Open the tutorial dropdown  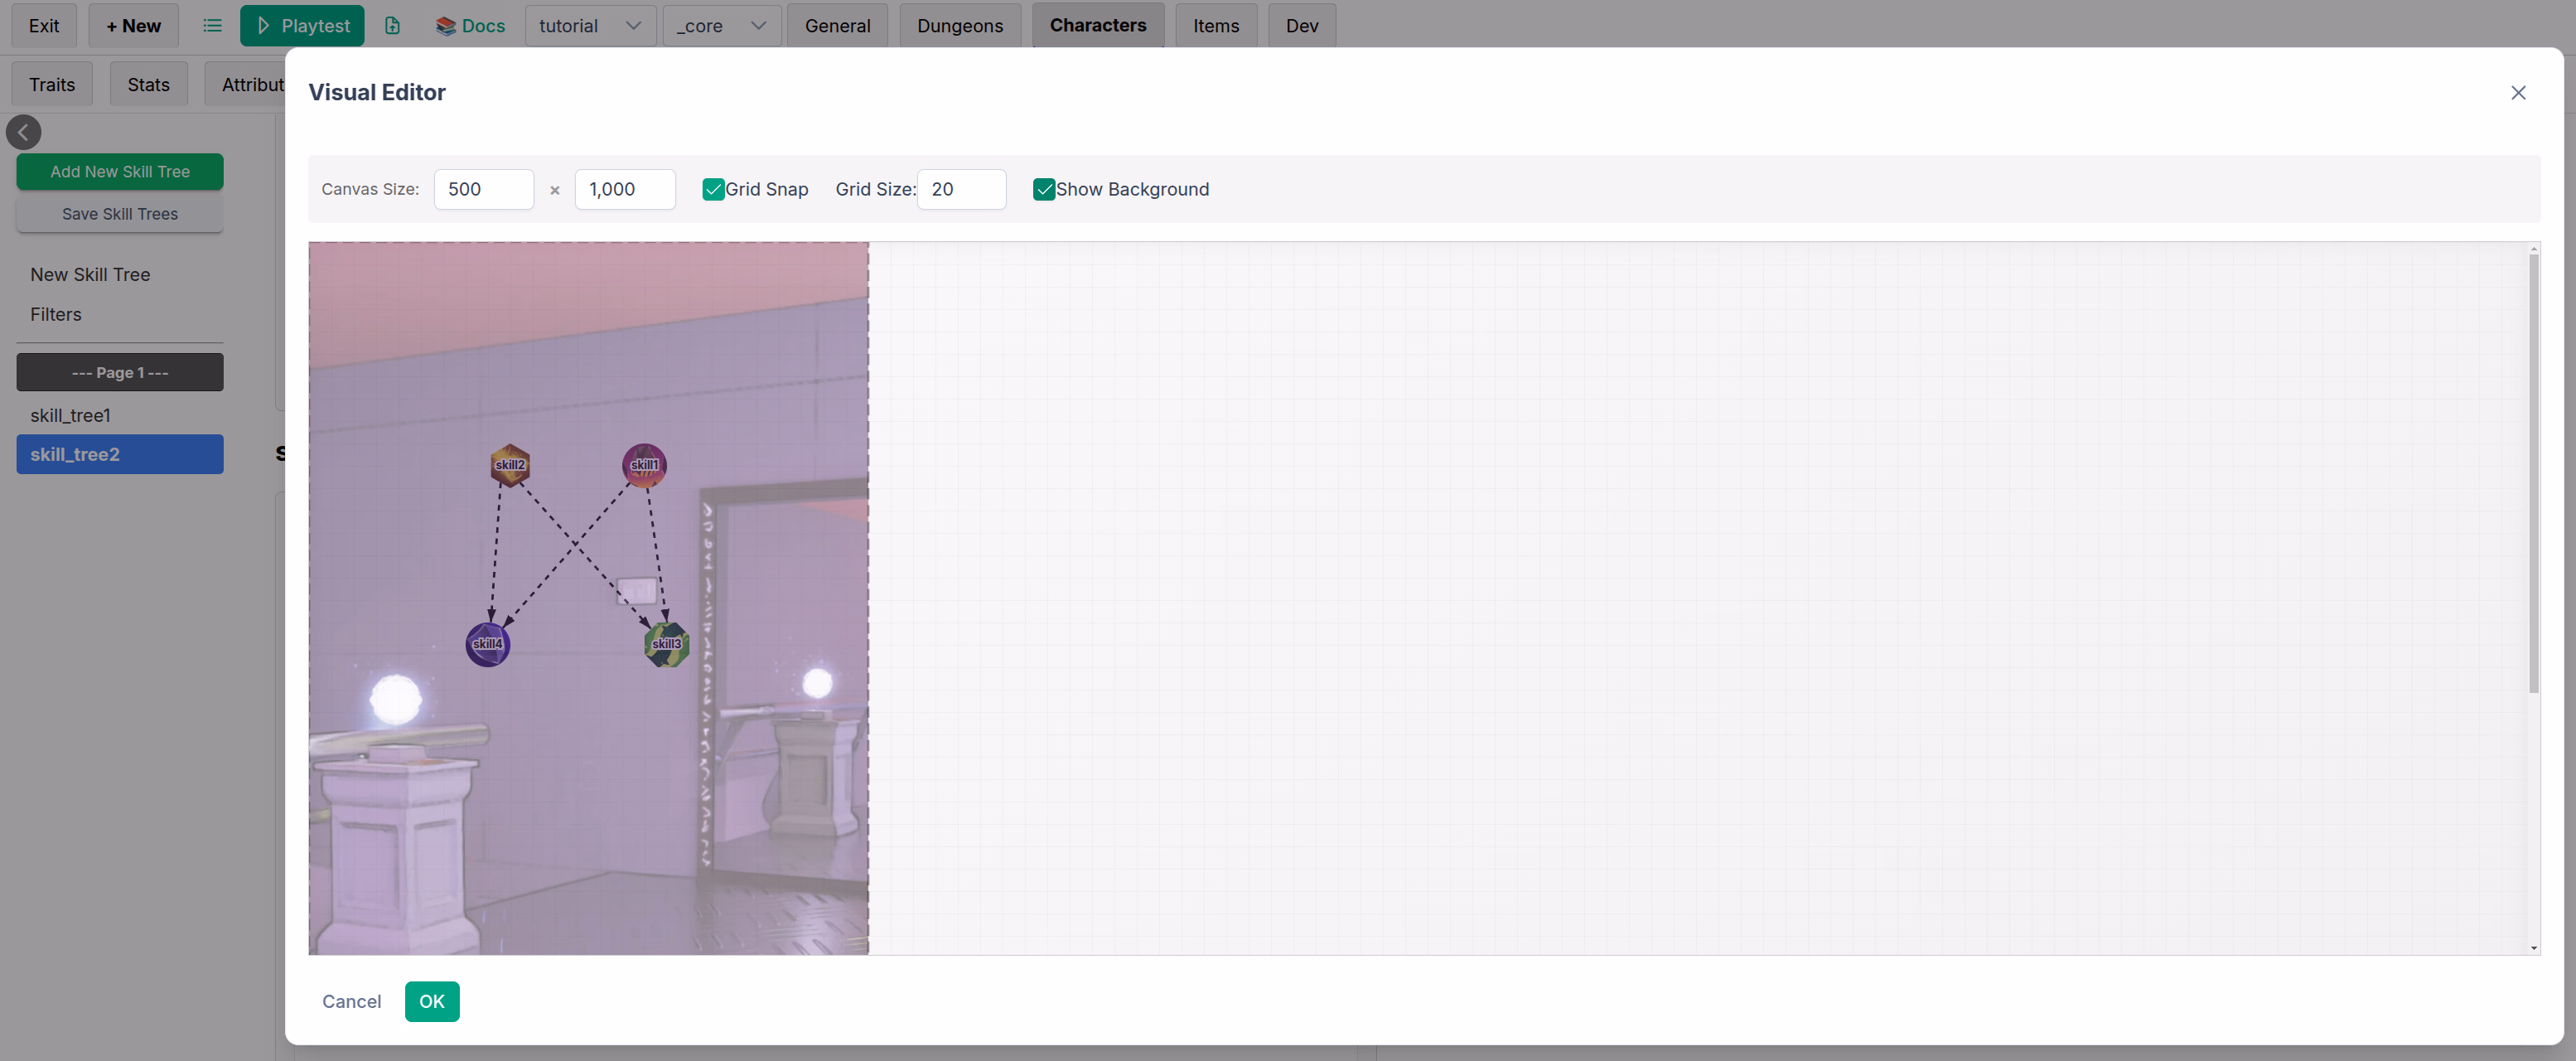point(590,25)
